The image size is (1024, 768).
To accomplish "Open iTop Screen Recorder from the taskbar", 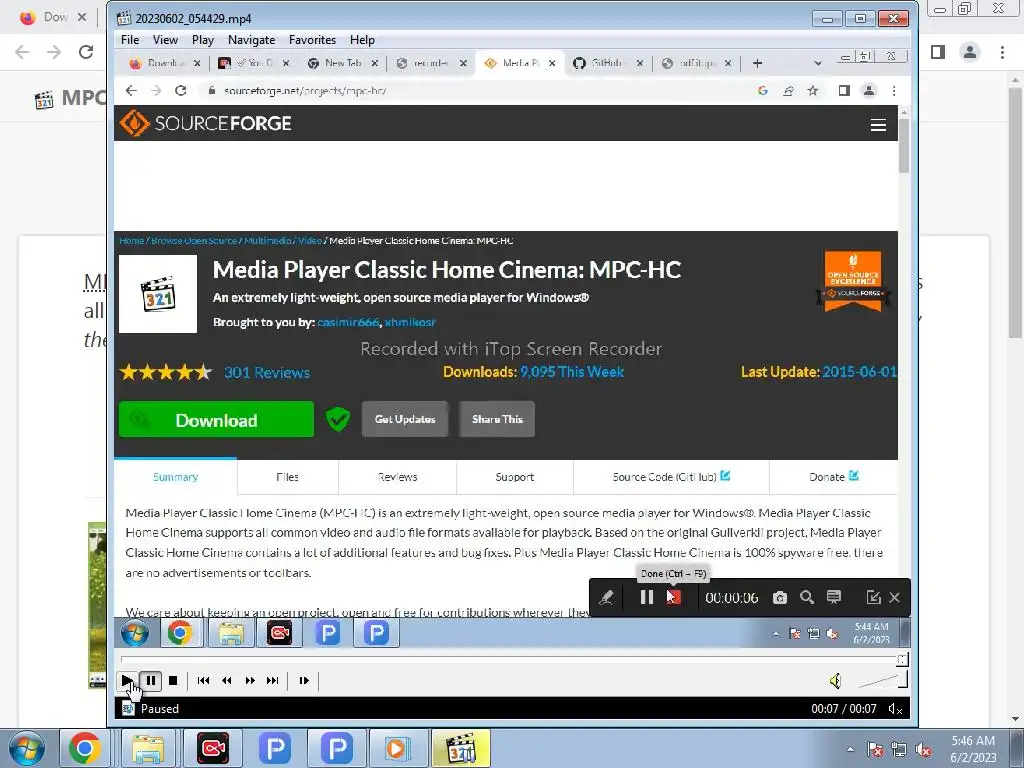I will click(x=212, y=748).
